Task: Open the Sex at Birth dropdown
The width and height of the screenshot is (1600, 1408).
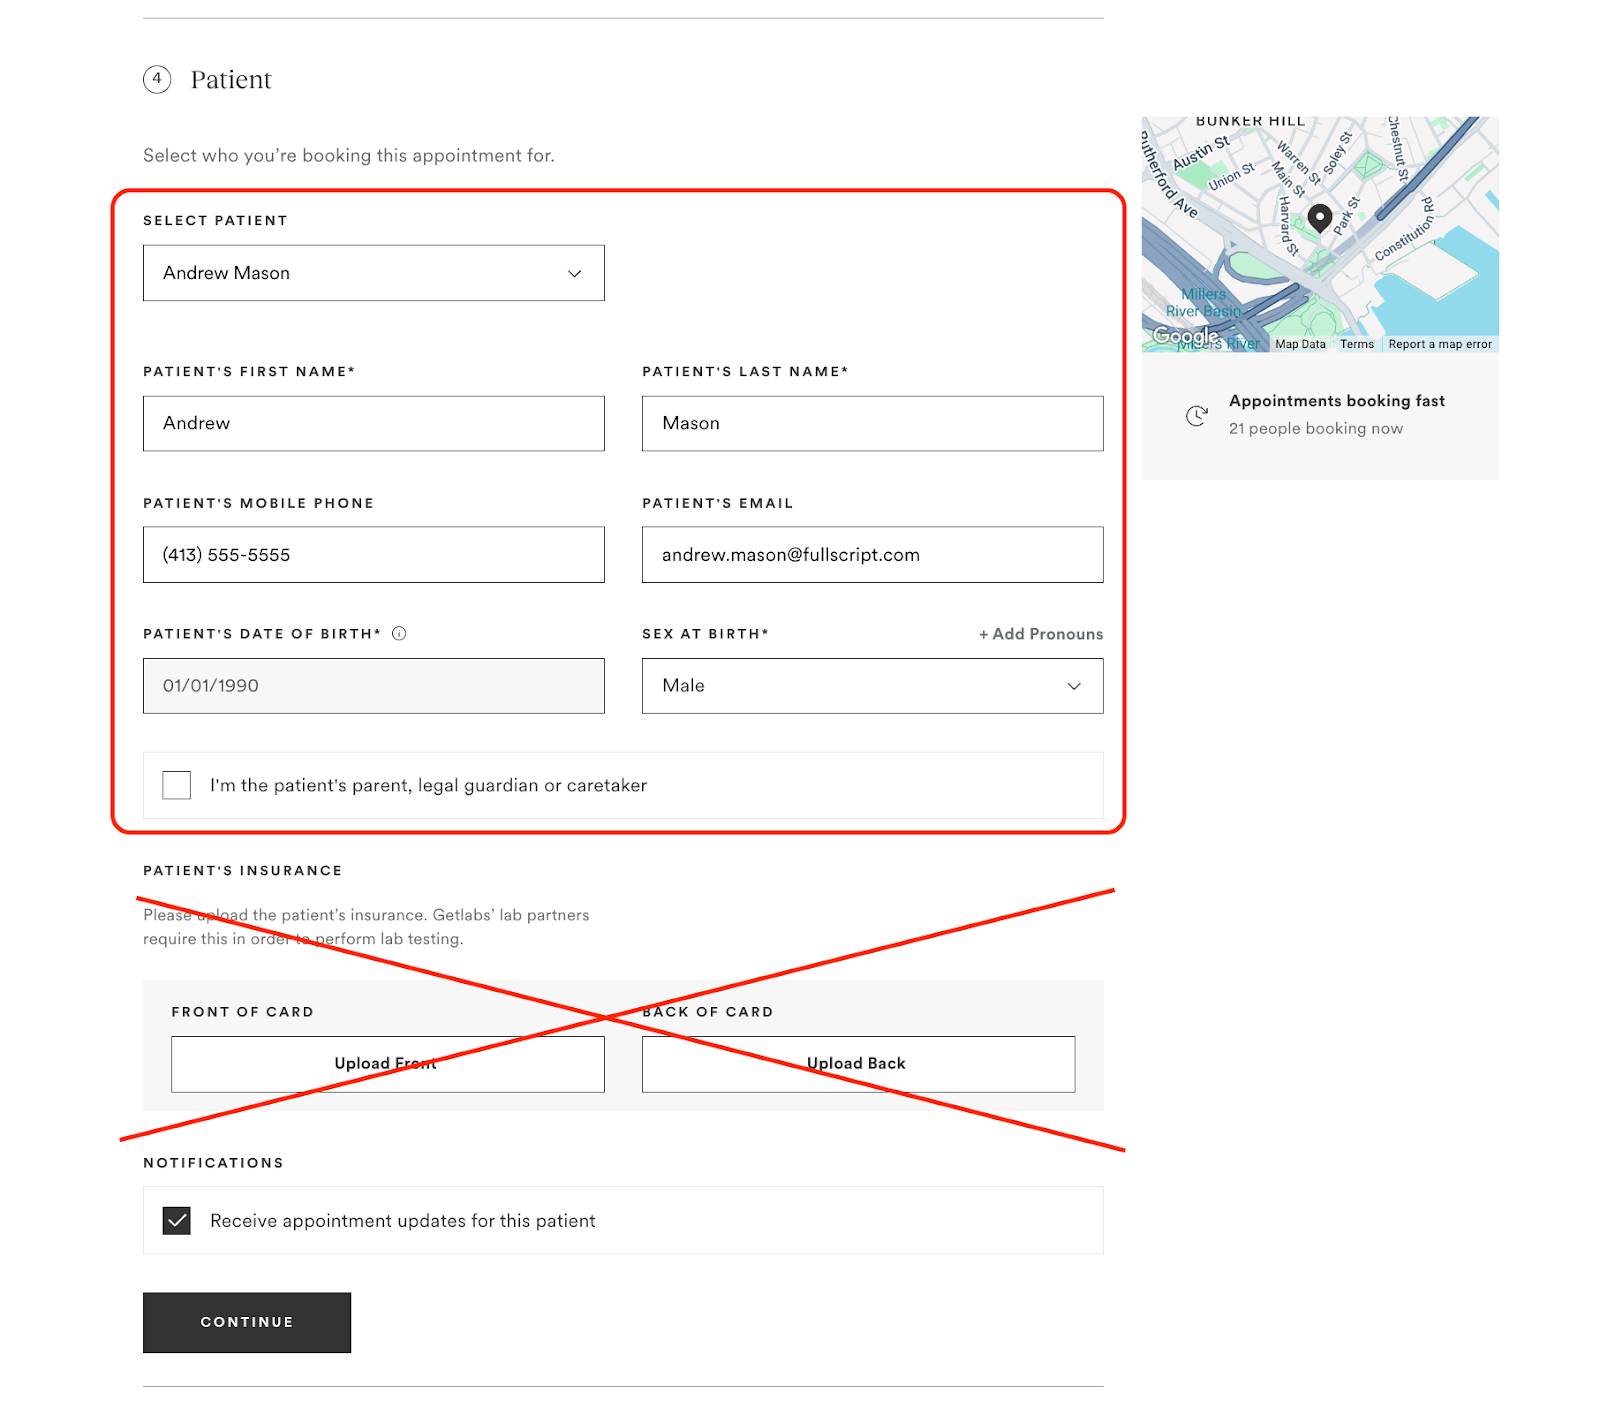Action: [x=871, y=686]
